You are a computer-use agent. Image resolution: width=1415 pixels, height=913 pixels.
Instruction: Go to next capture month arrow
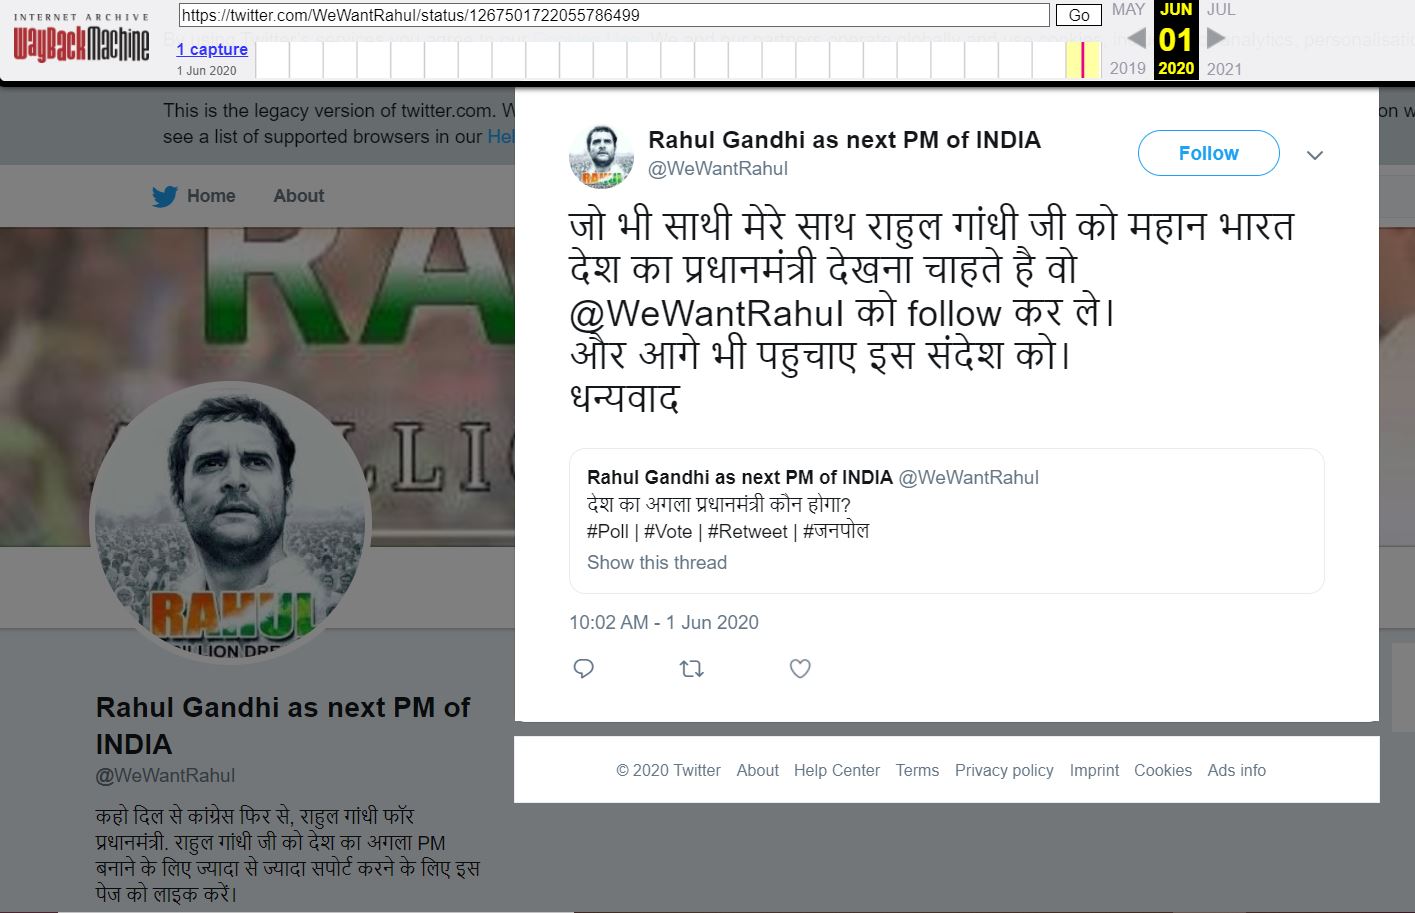pyautogui.click(x=1215, y=39)
